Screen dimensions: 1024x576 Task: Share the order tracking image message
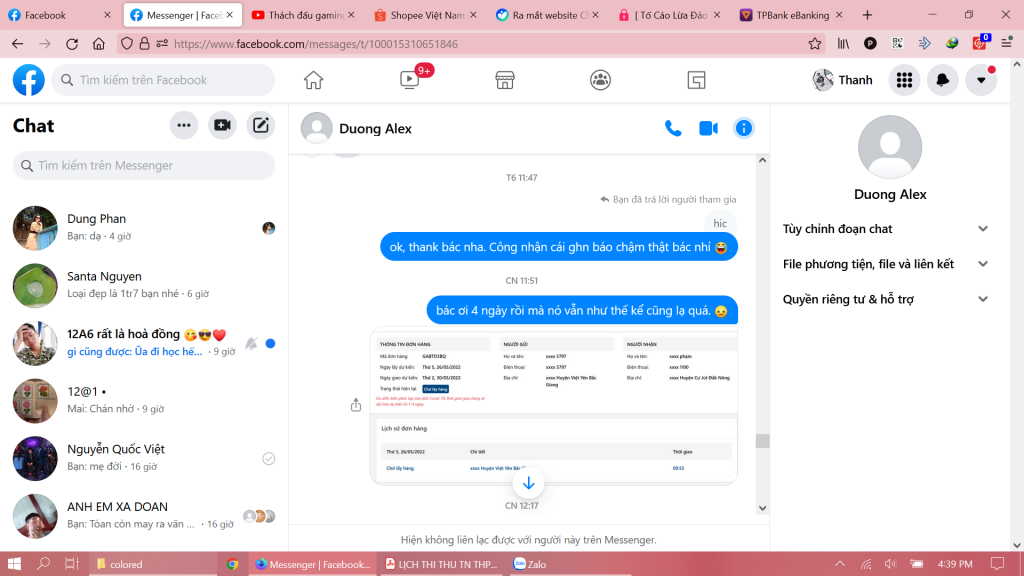[356, 405]
